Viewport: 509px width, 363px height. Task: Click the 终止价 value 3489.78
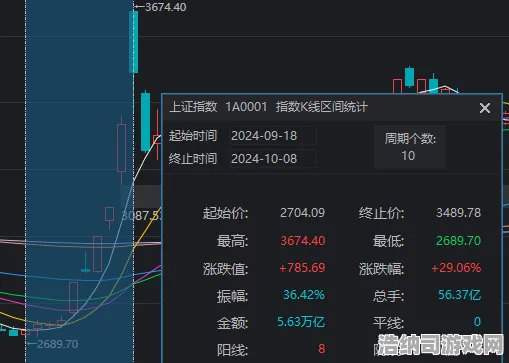click(459, 213)
